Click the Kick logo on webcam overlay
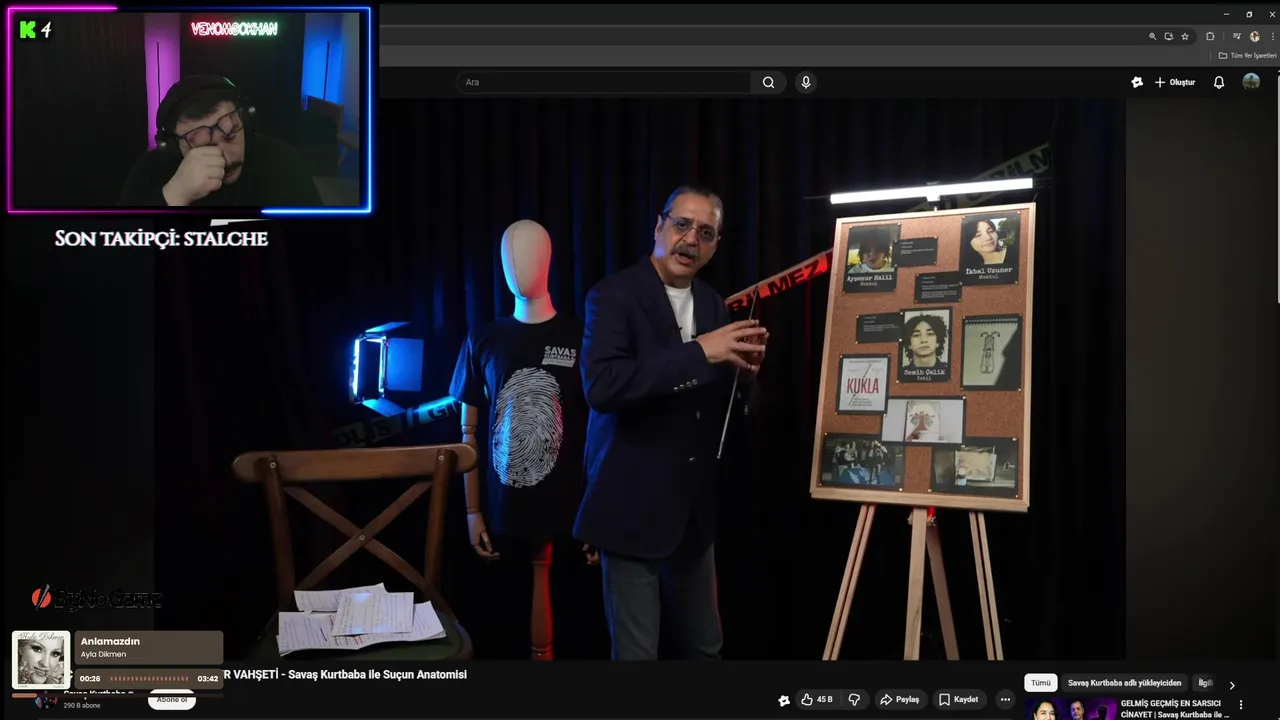 [28, 30]
